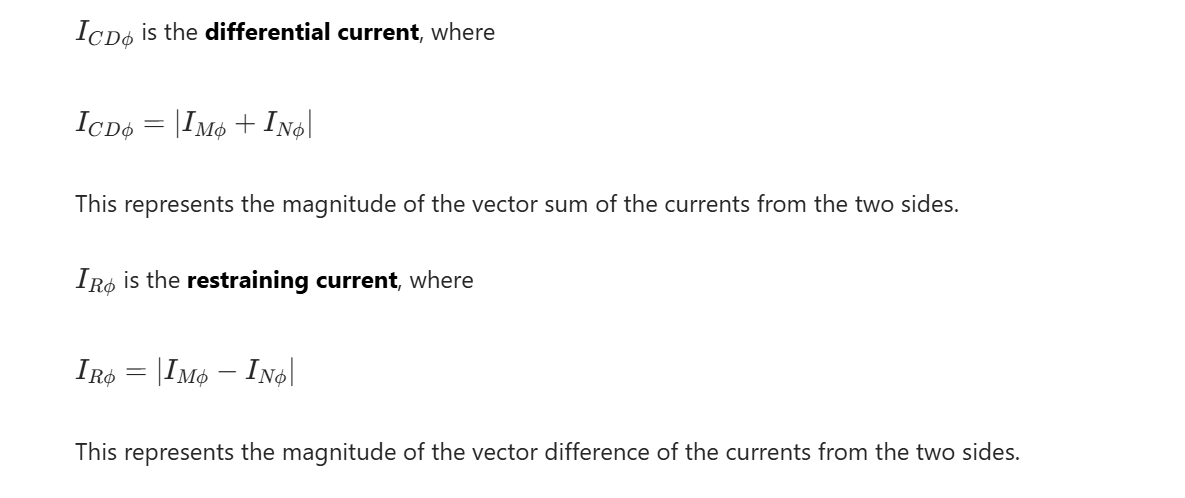The image size is (1185, 498).
Task: Click the bold text "restraining current"
Action: click(291, 280)
